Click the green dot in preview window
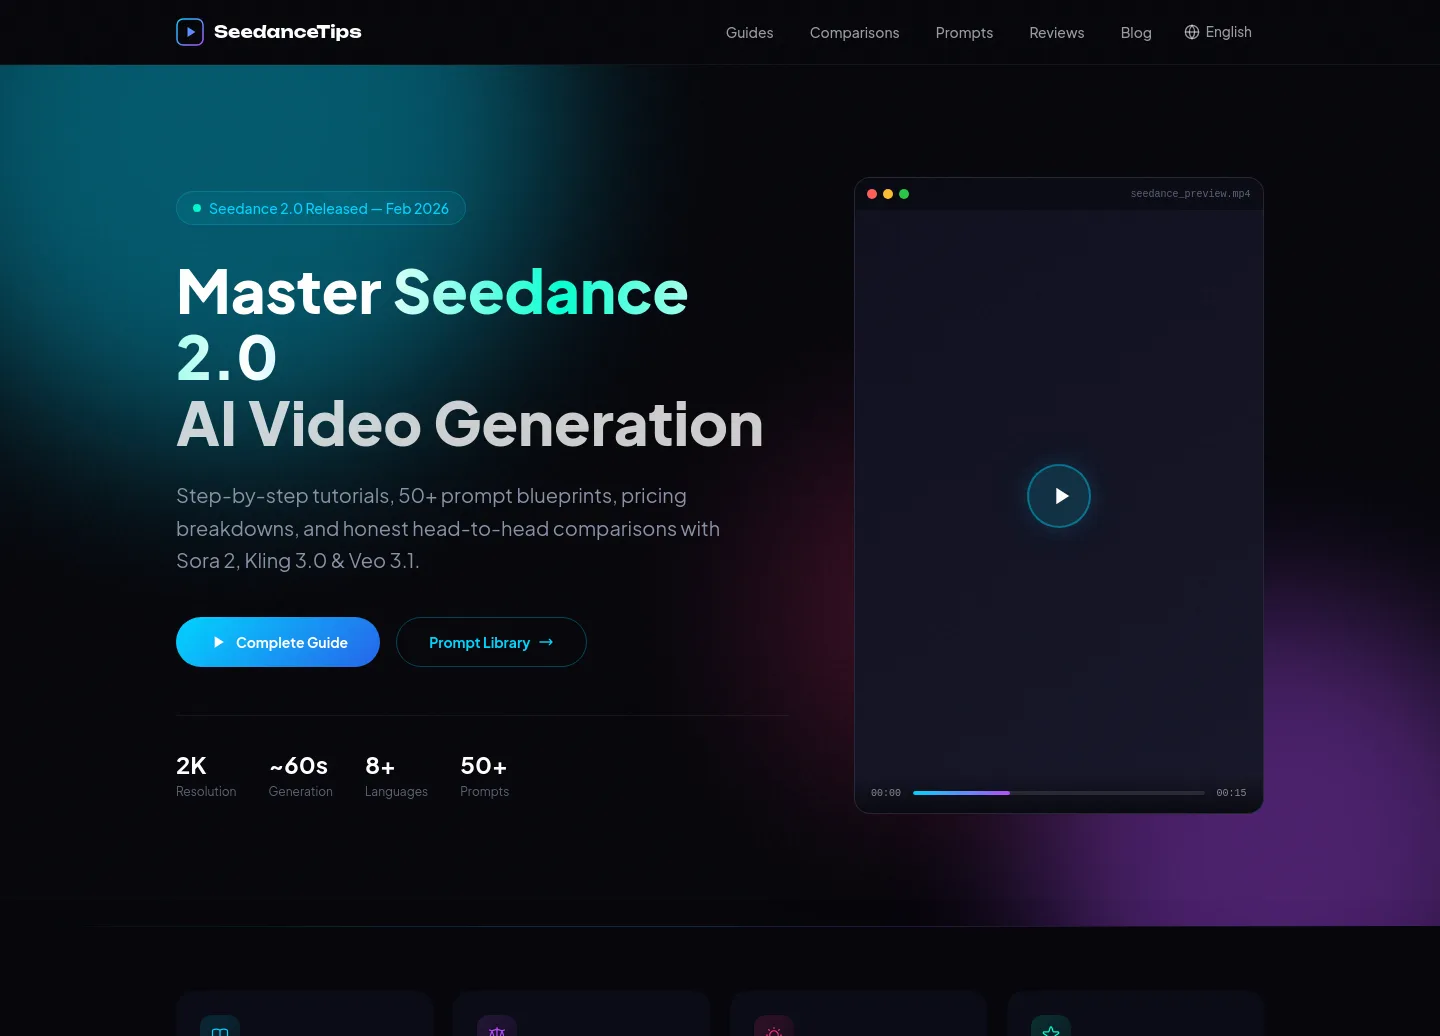Screen dimensions: 1440x1036 click(x=904, y=194)
